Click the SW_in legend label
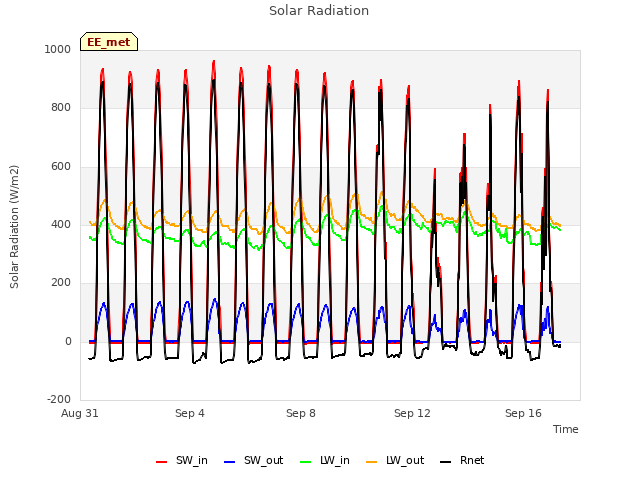 click(x=191, y=461)
